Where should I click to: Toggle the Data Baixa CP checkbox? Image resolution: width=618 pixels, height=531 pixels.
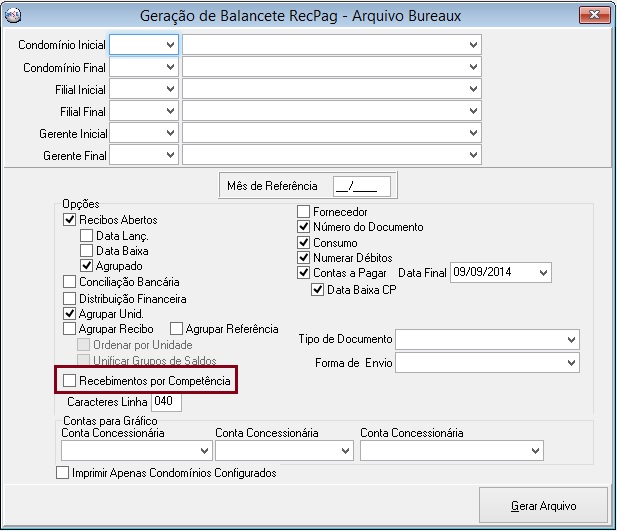(318, 290)
